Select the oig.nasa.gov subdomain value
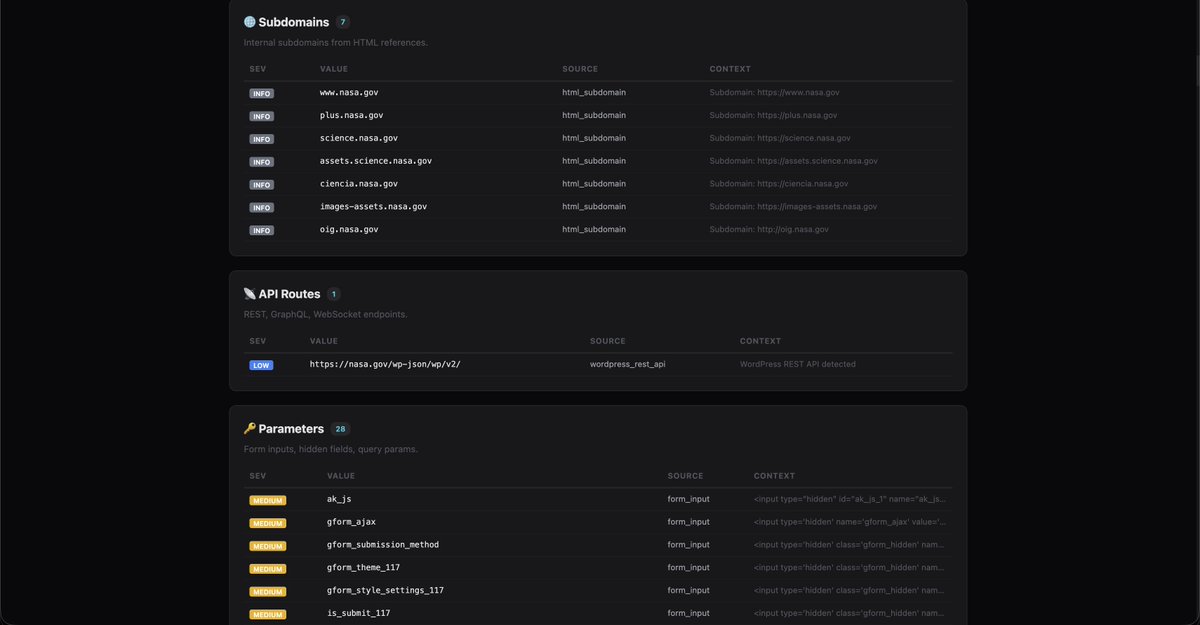1200x625 pixels. [349, 230]
